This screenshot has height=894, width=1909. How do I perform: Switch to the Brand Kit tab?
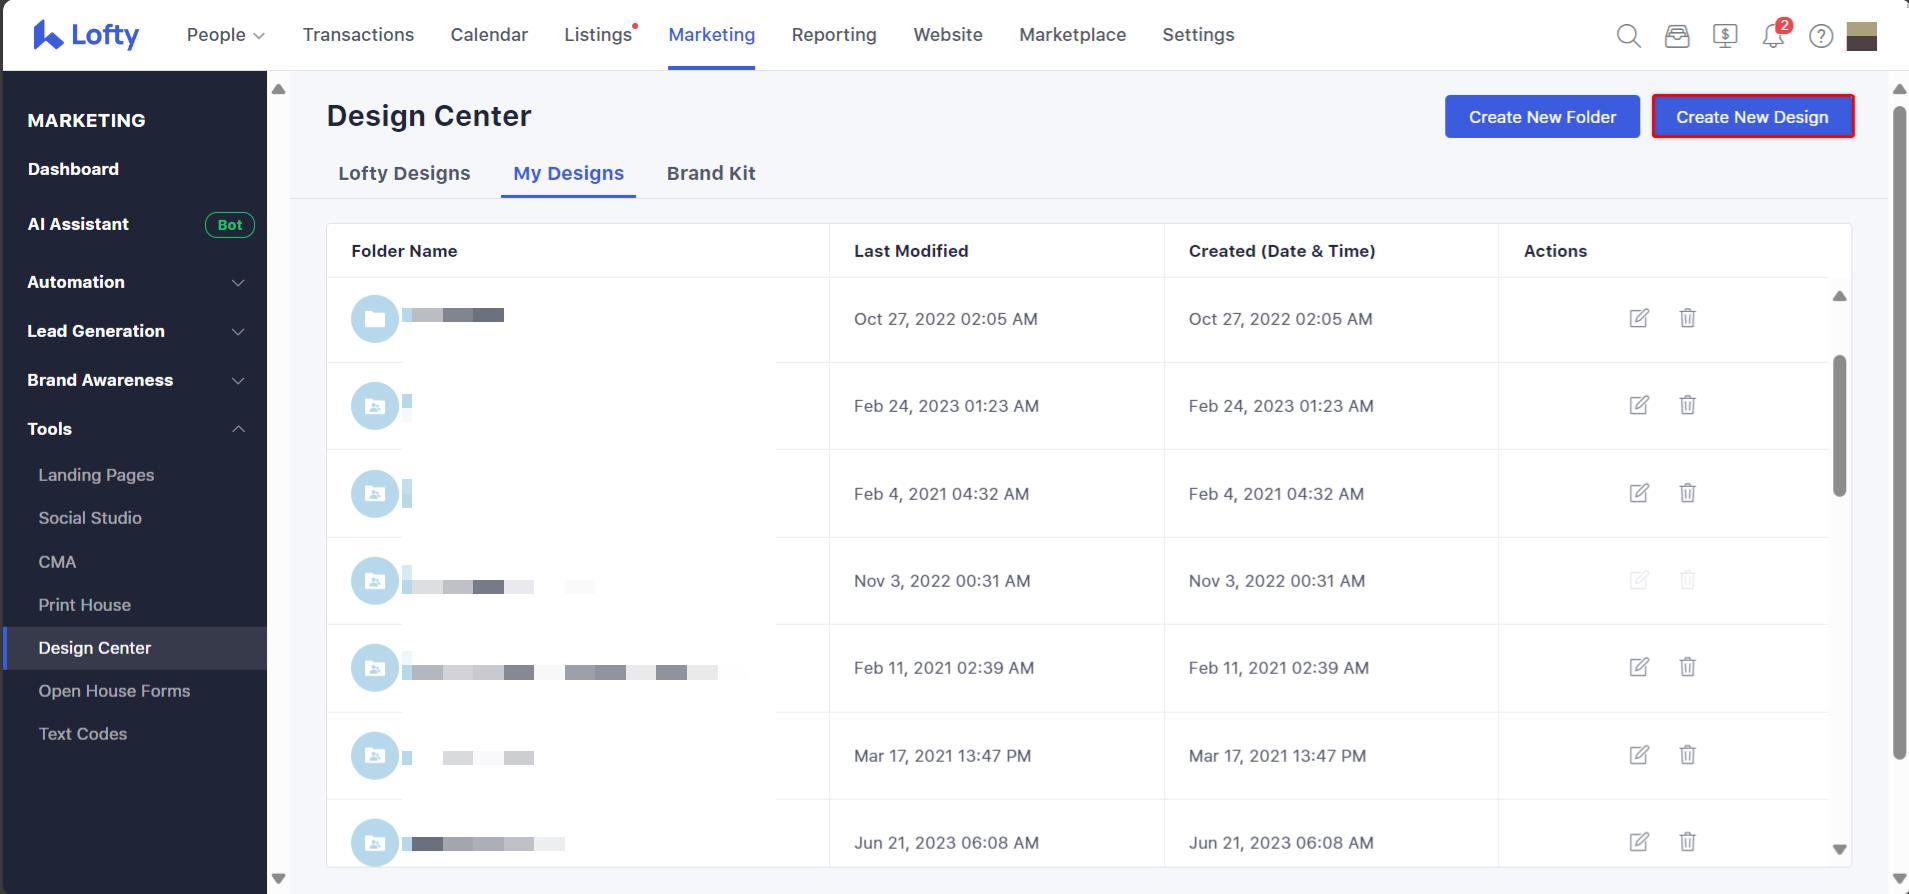click(710, 173)
